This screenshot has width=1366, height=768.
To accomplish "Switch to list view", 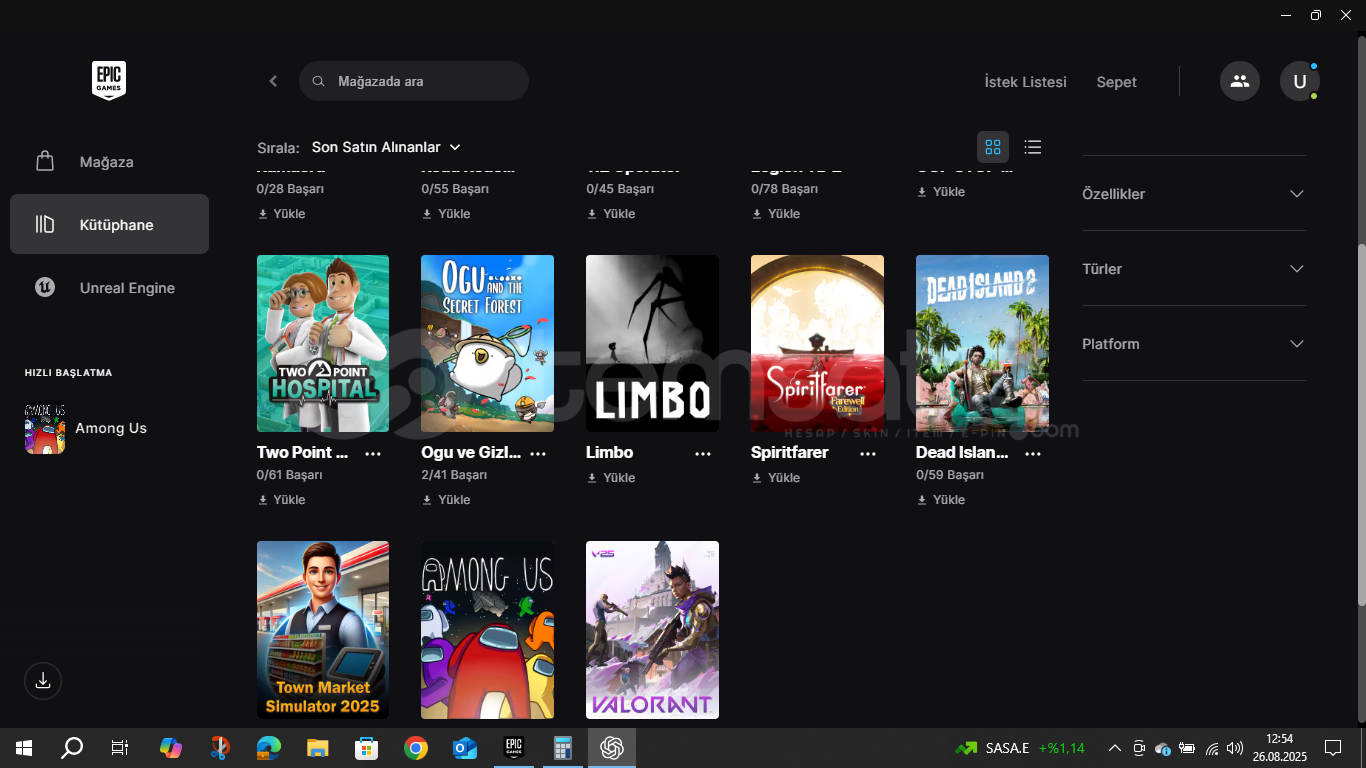I will (1033, 147).
